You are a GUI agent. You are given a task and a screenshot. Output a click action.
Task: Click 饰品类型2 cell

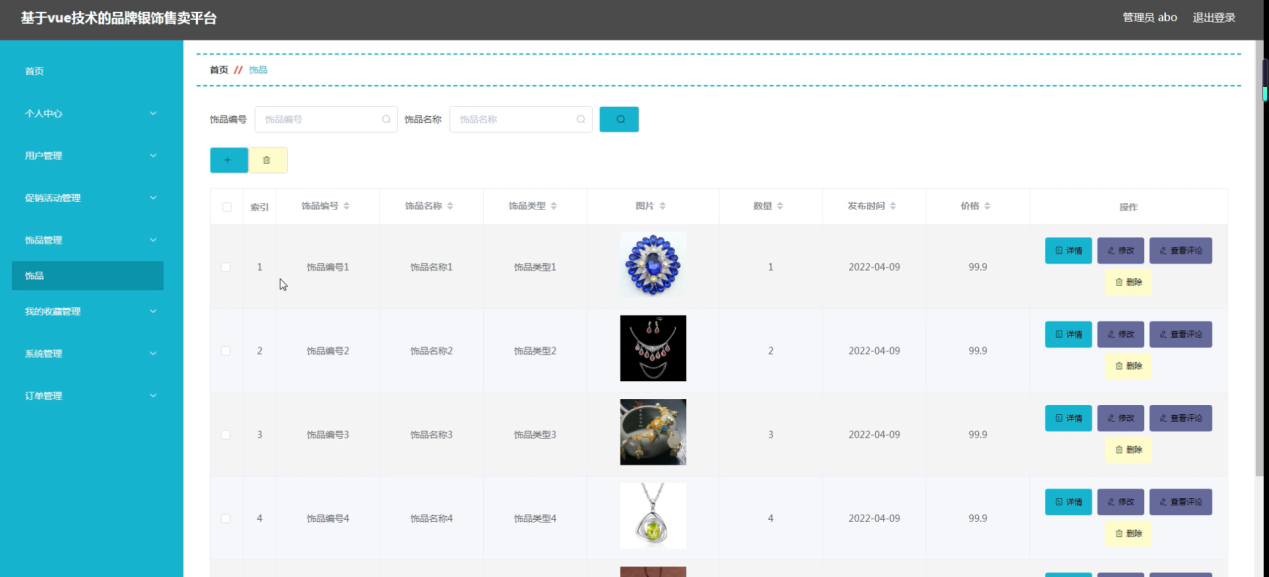535,351
